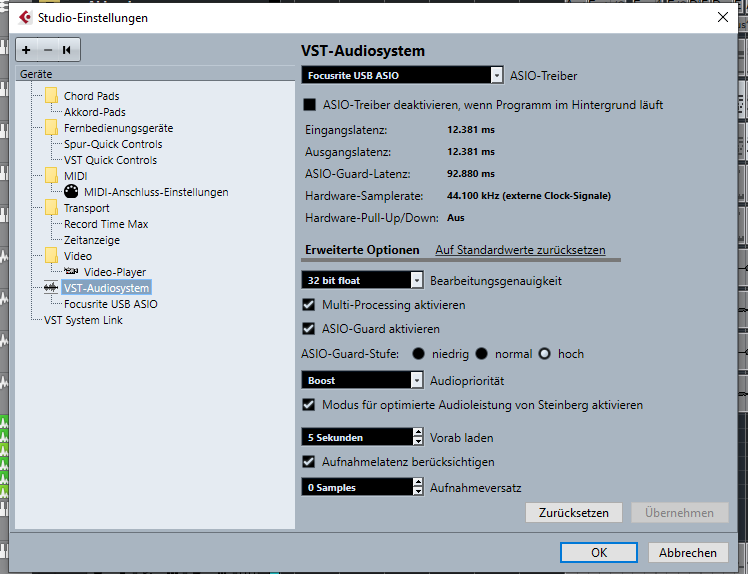Select ASIO-Guard-Stufe niedrig
The width and height of the screenshot is (748, 574).
point(418,354)
